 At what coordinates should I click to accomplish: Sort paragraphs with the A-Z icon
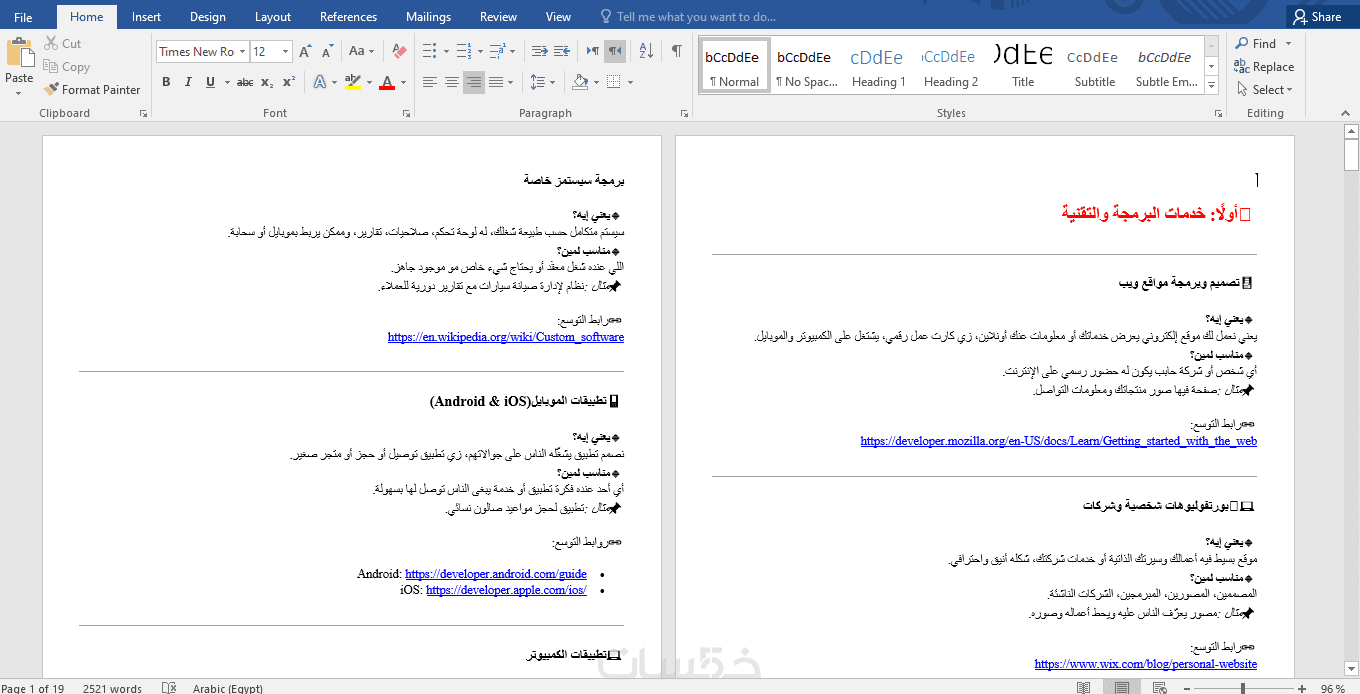click(x=646, y=51)
